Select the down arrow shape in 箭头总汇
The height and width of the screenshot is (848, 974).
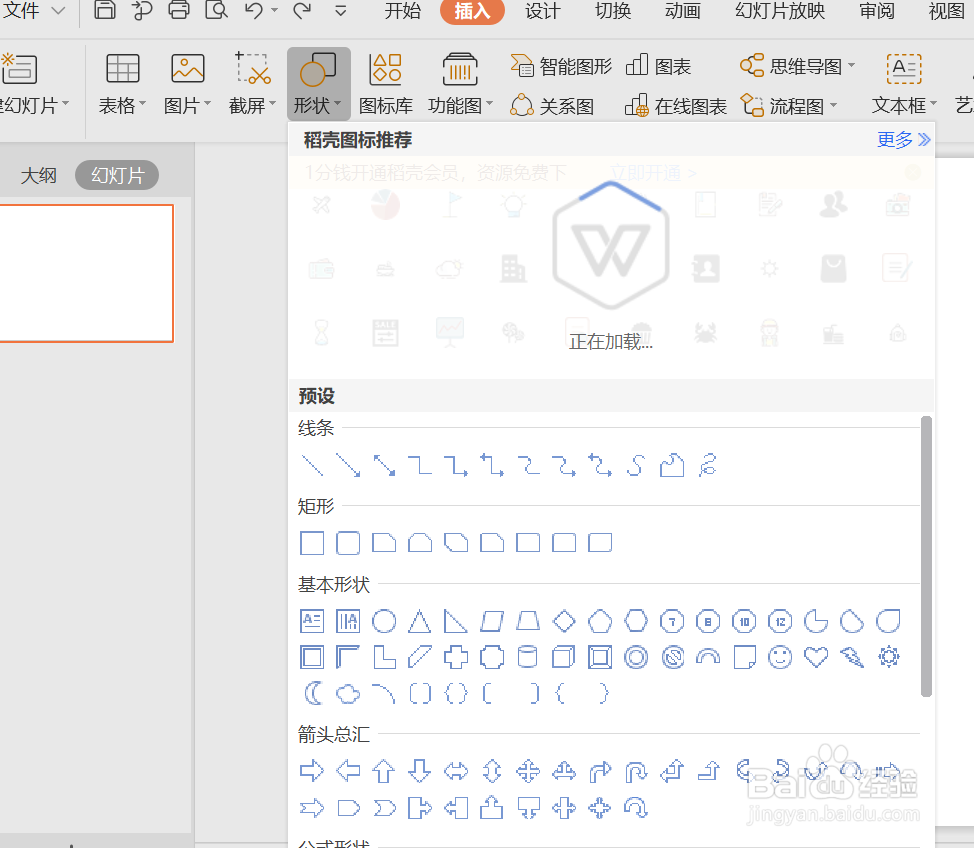[x=420, y=772]
